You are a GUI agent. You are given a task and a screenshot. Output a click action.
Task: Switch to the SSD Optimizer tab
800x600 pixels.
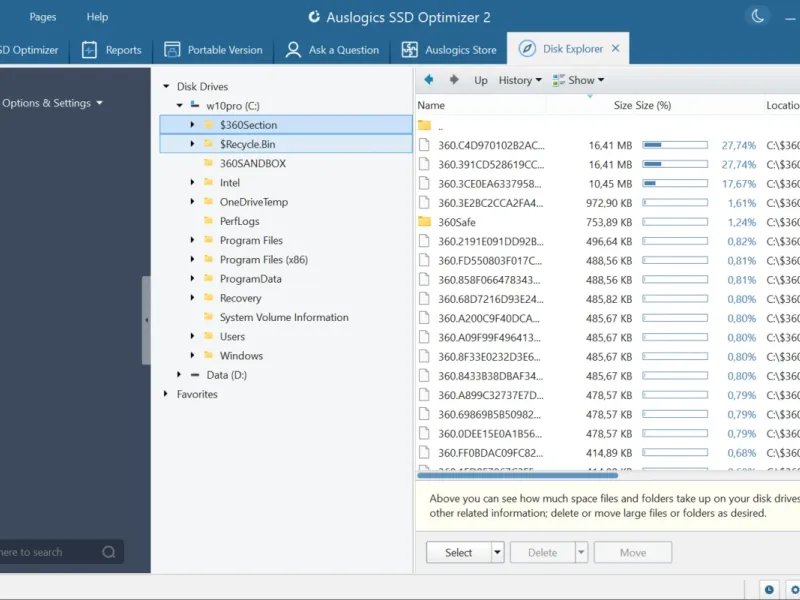(x=29, y=50)
